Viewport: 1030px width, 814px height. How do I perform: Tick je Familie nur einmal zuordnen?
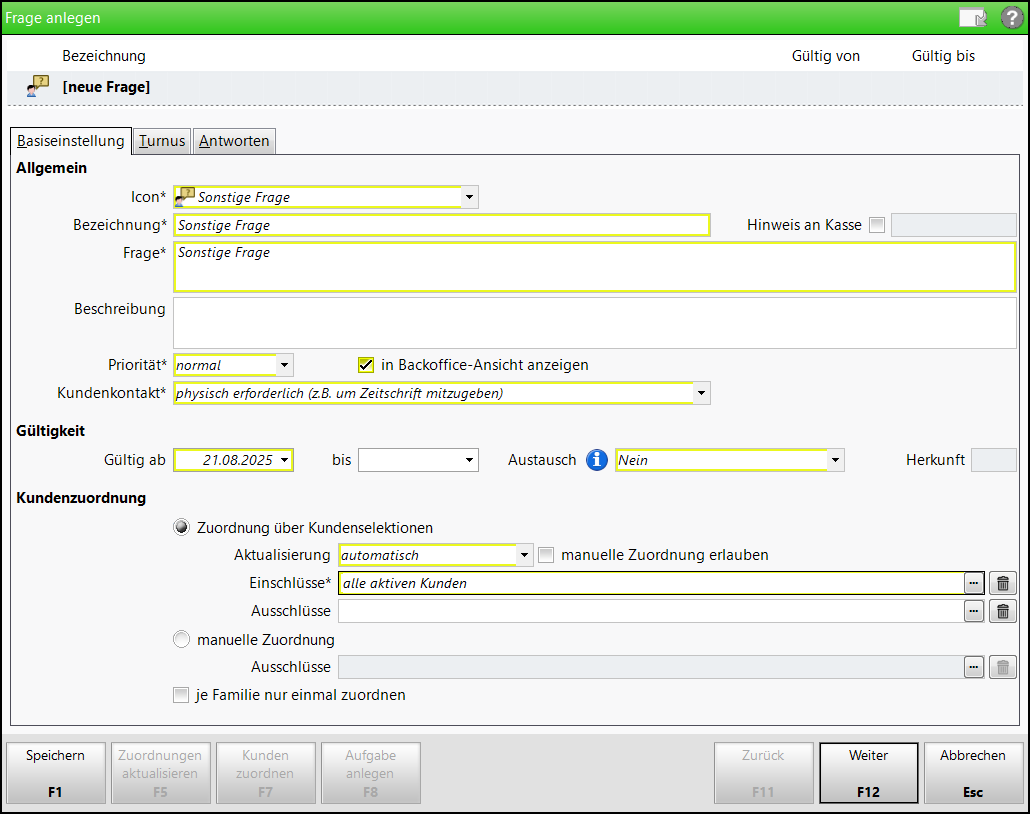pos(181,695)
